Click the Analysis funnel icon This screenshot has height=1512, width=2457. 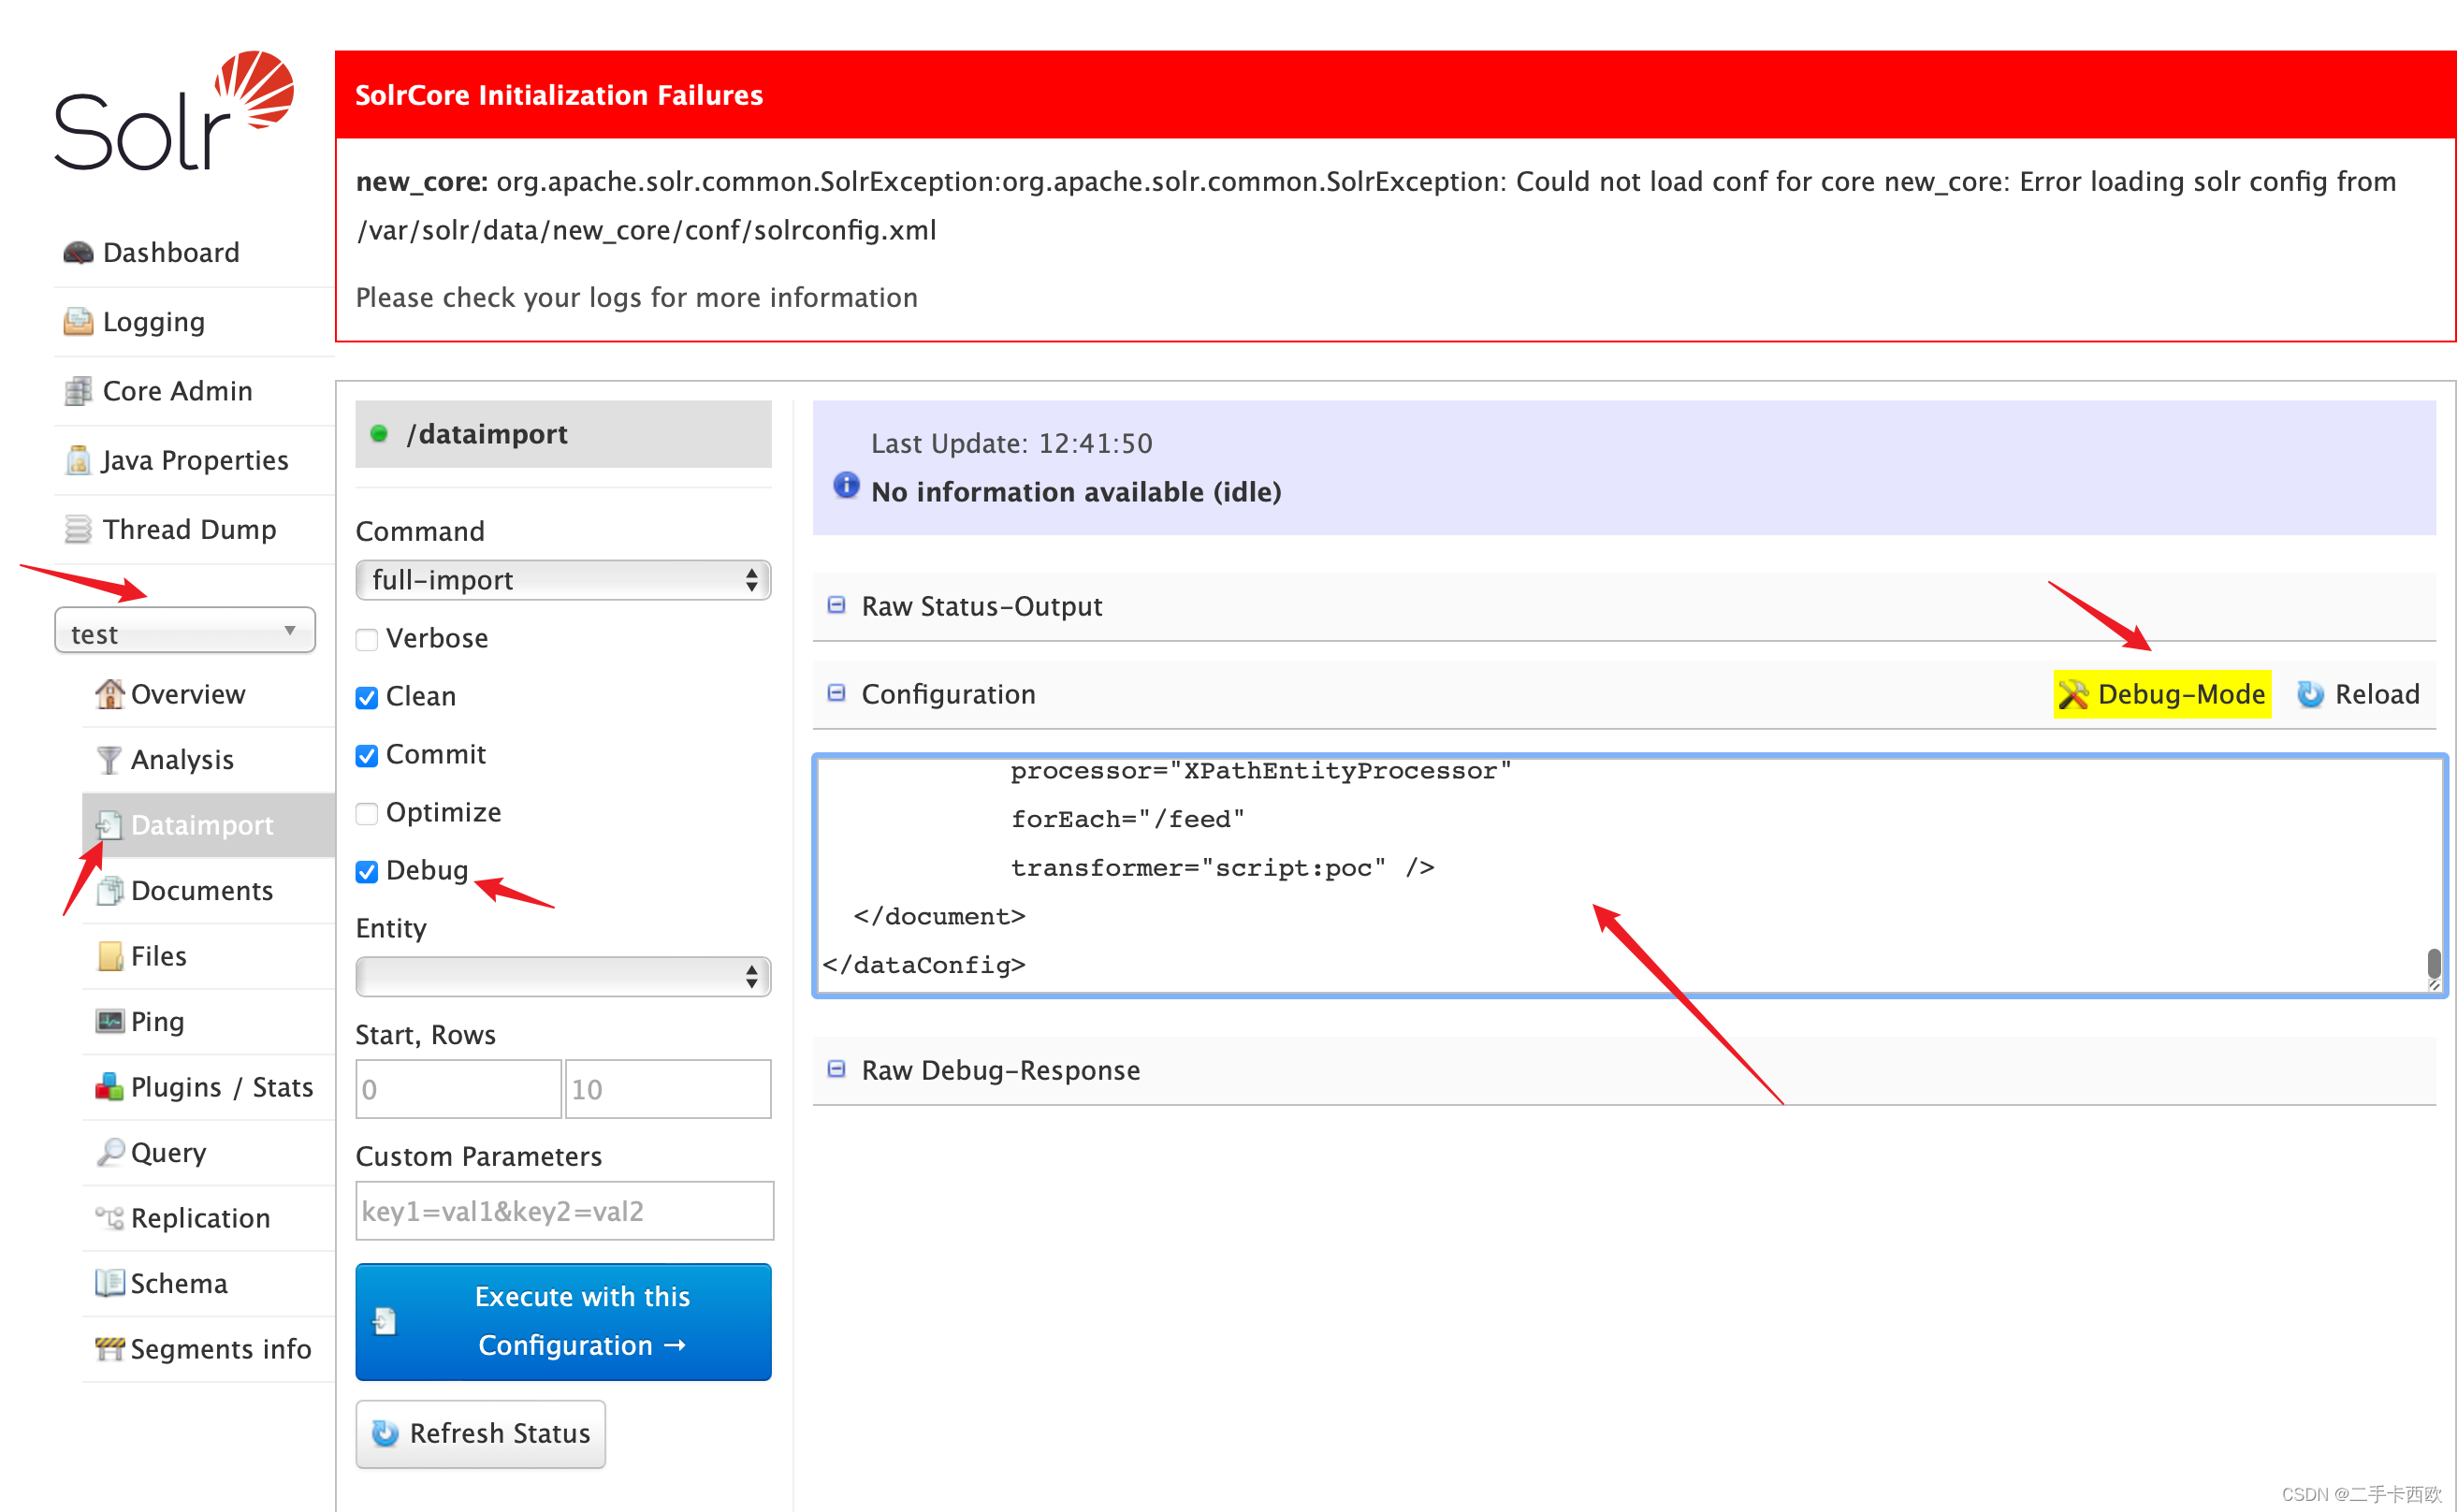[109, 759]
